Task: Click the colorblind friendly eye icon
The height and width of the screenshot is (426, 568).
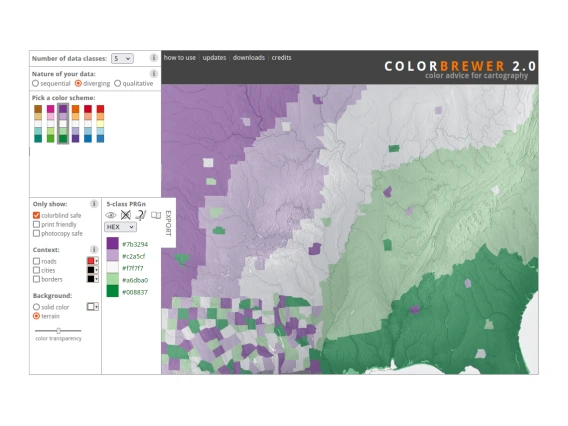Action: click(110, 215)
